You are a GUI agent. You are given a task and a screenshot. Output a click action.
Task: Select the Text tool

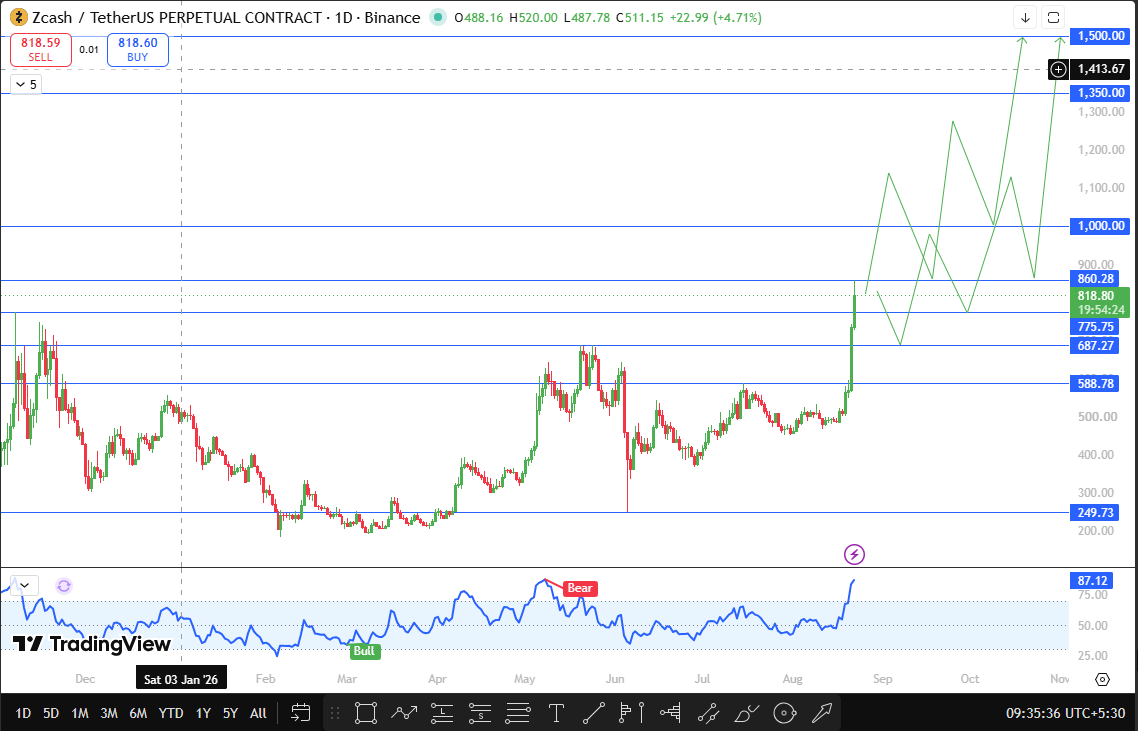pyautogui.click(x=556, y=713)
